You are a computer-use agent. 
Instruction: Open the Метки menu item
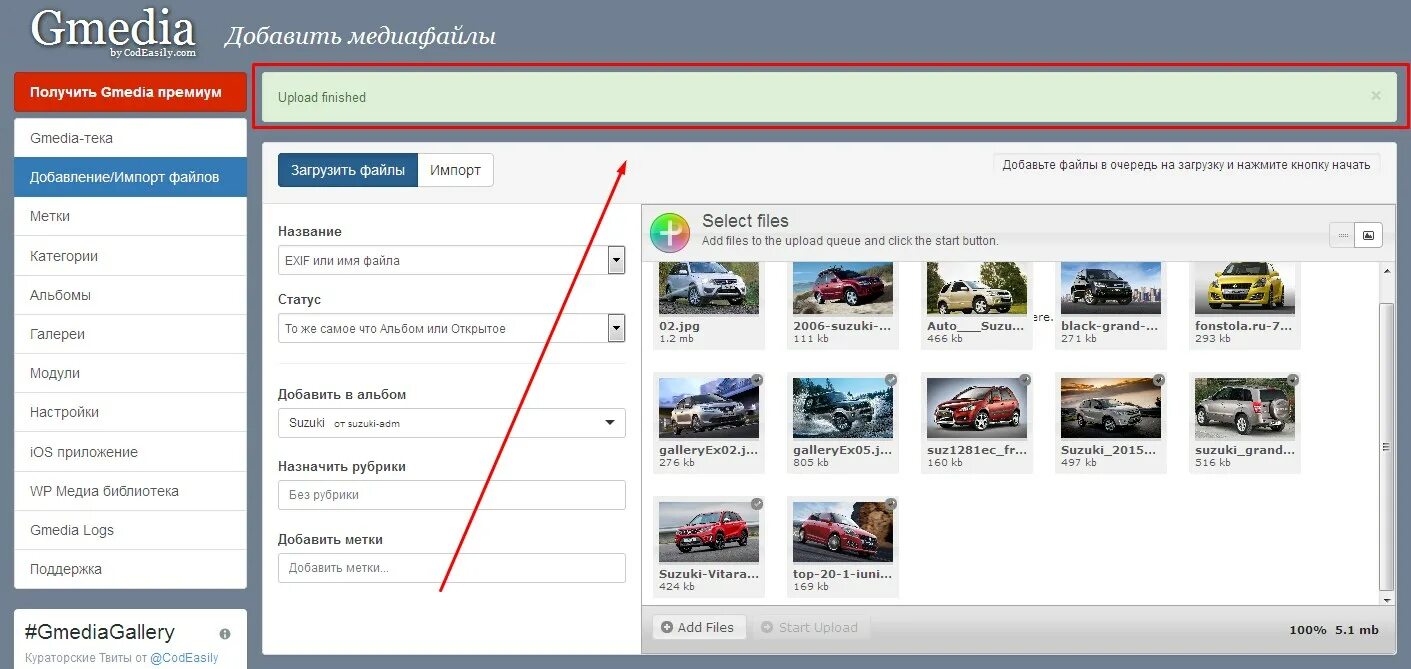point(131,216)
